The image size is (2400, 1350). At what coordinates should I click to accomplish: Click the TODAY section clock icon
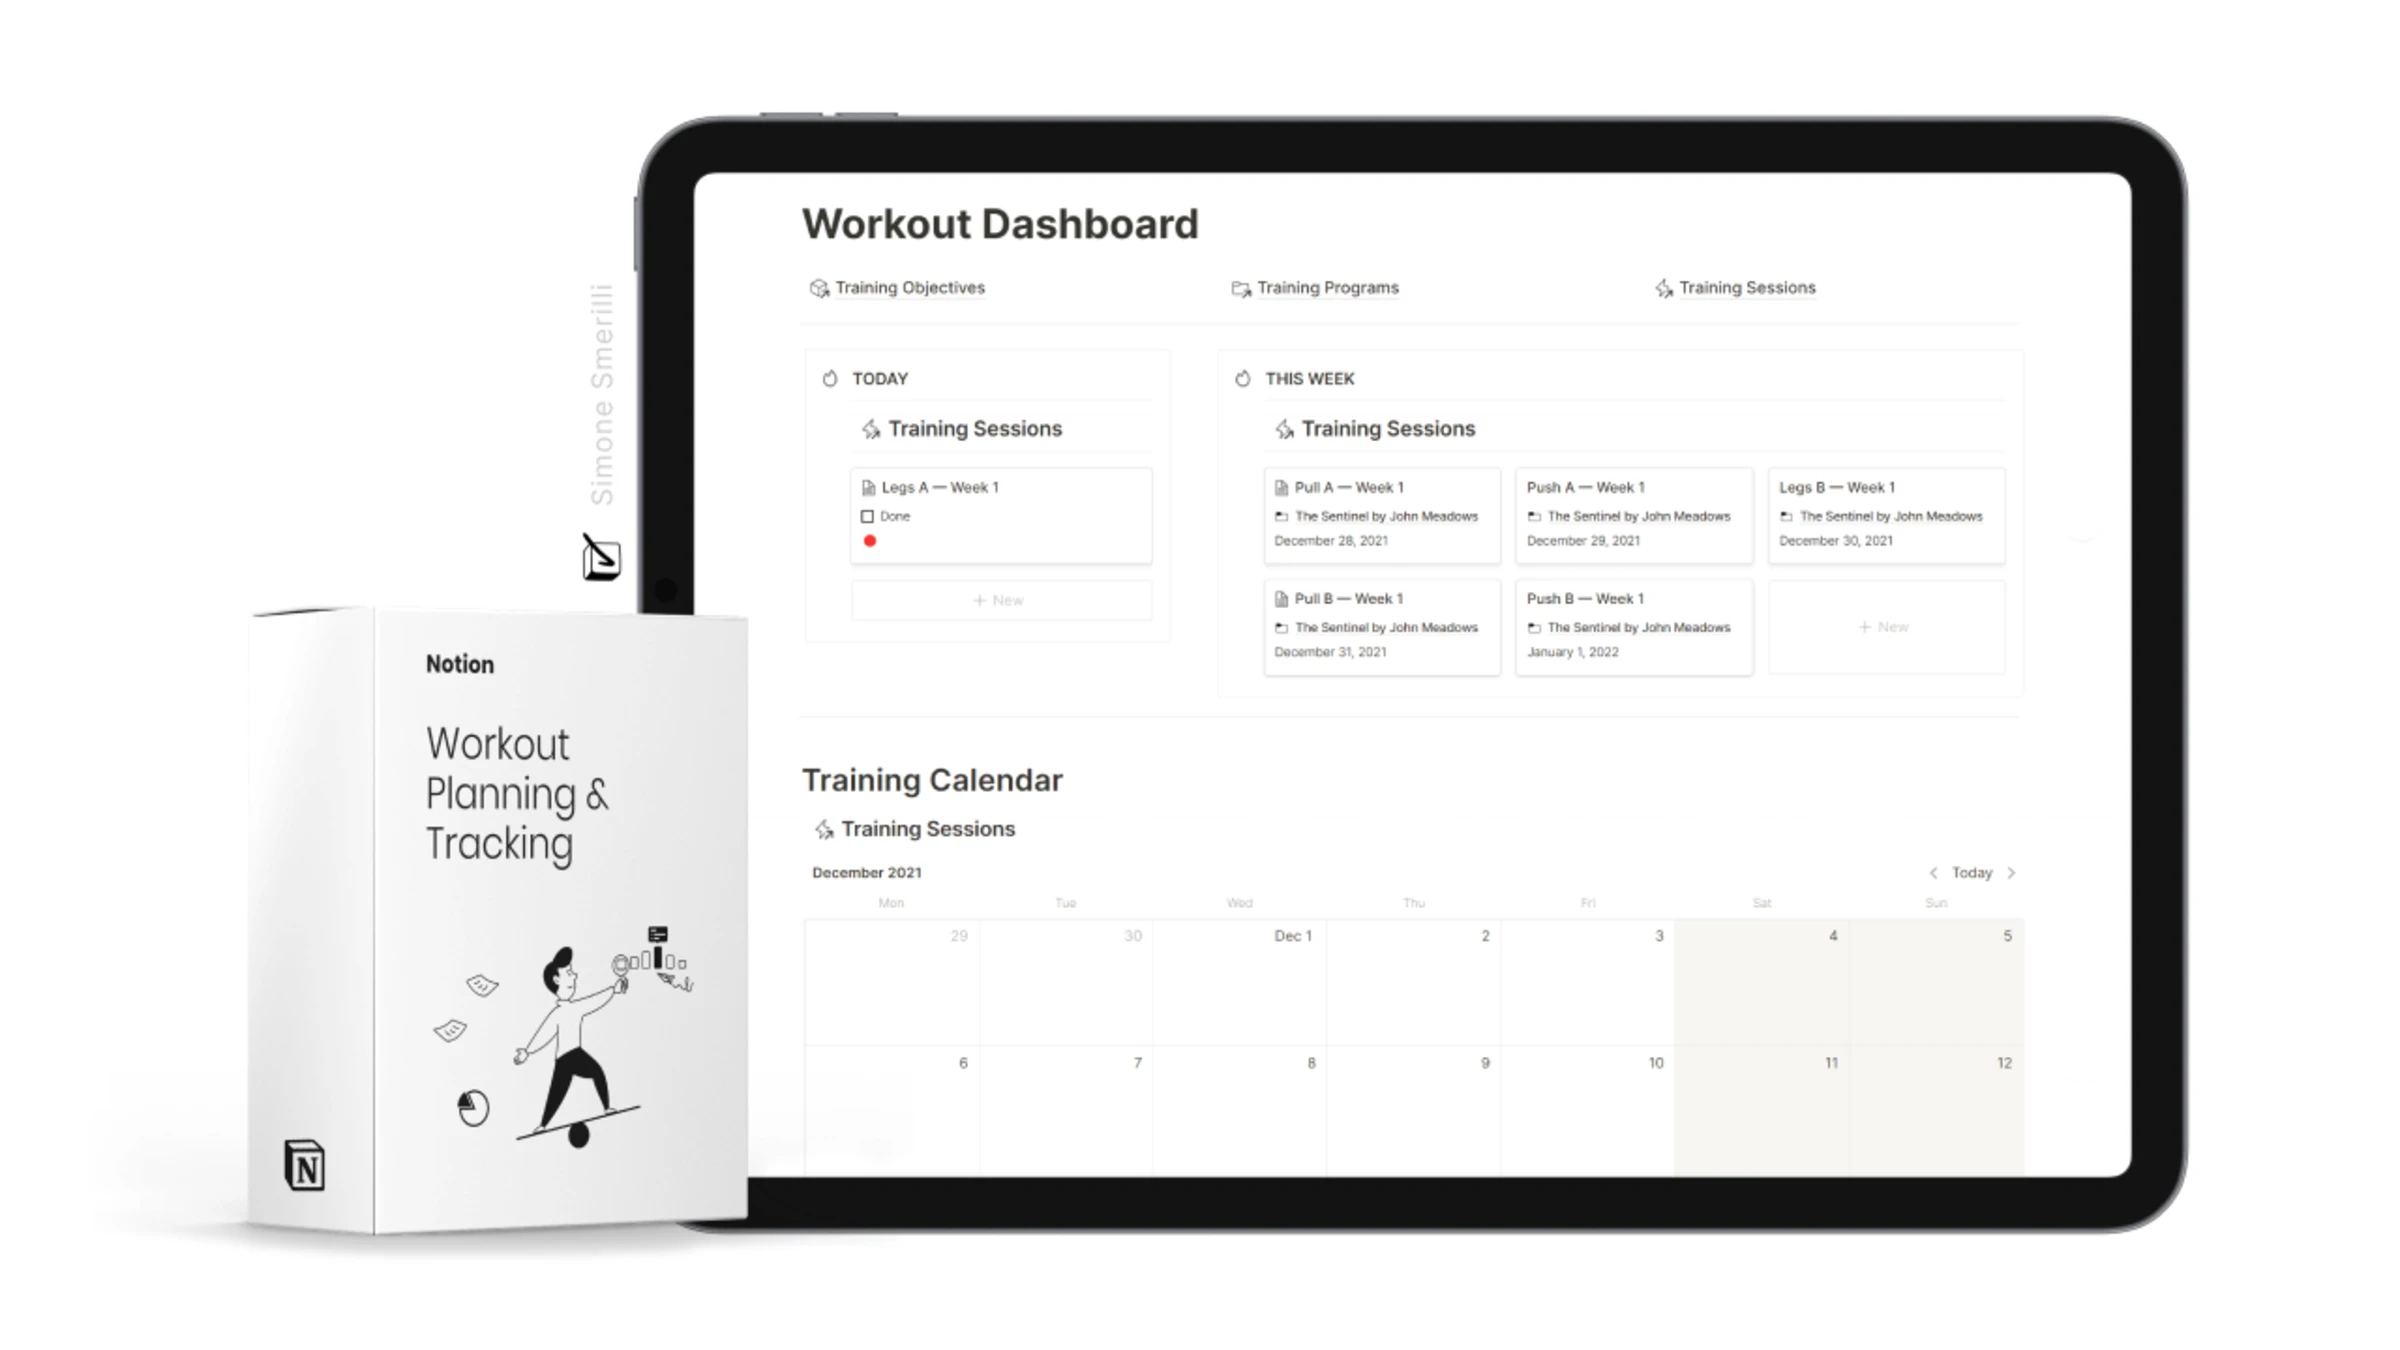[x=832, y=377]
